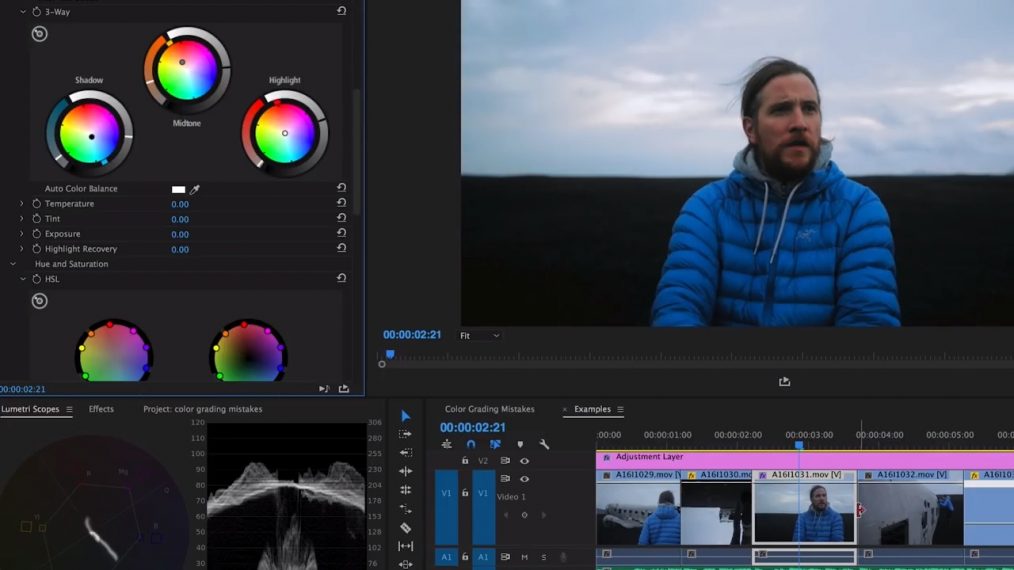Open Lumetri Scopes panel menu
Screen dimensions: 1014x570
[x=69, y=409]
